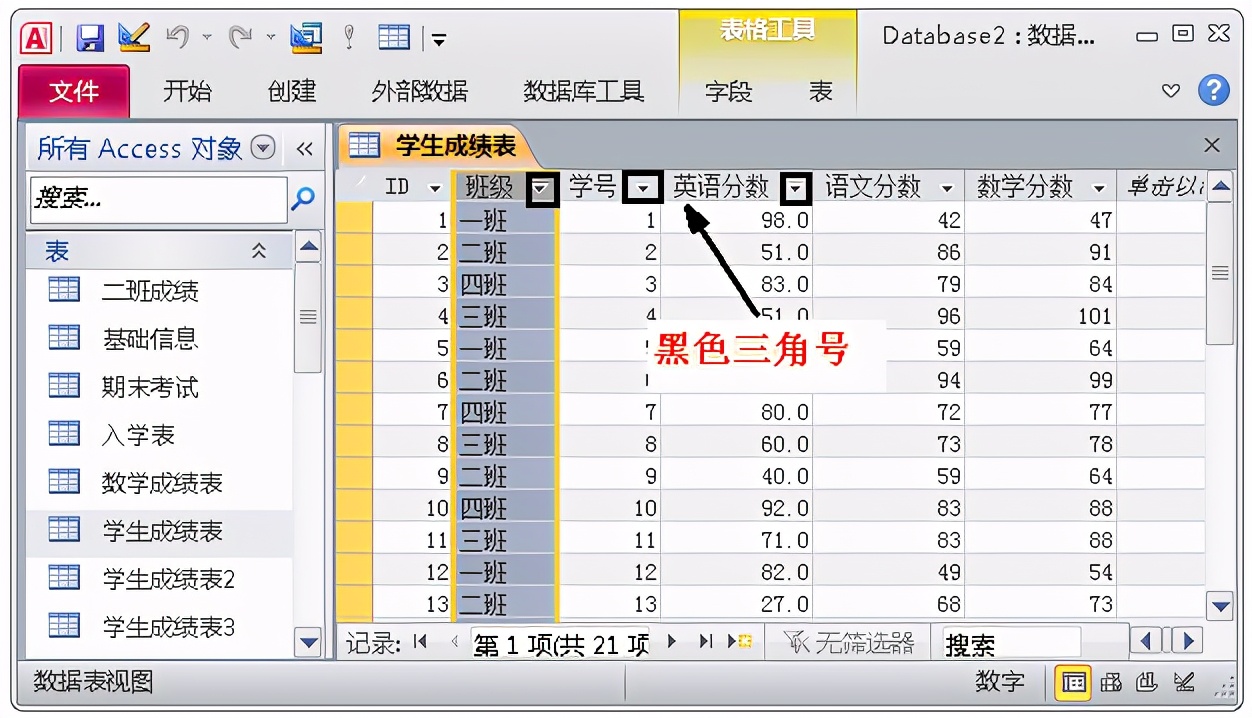Click the Access application icon in title bar
1252x718 pixels.
tap(36, 38)
